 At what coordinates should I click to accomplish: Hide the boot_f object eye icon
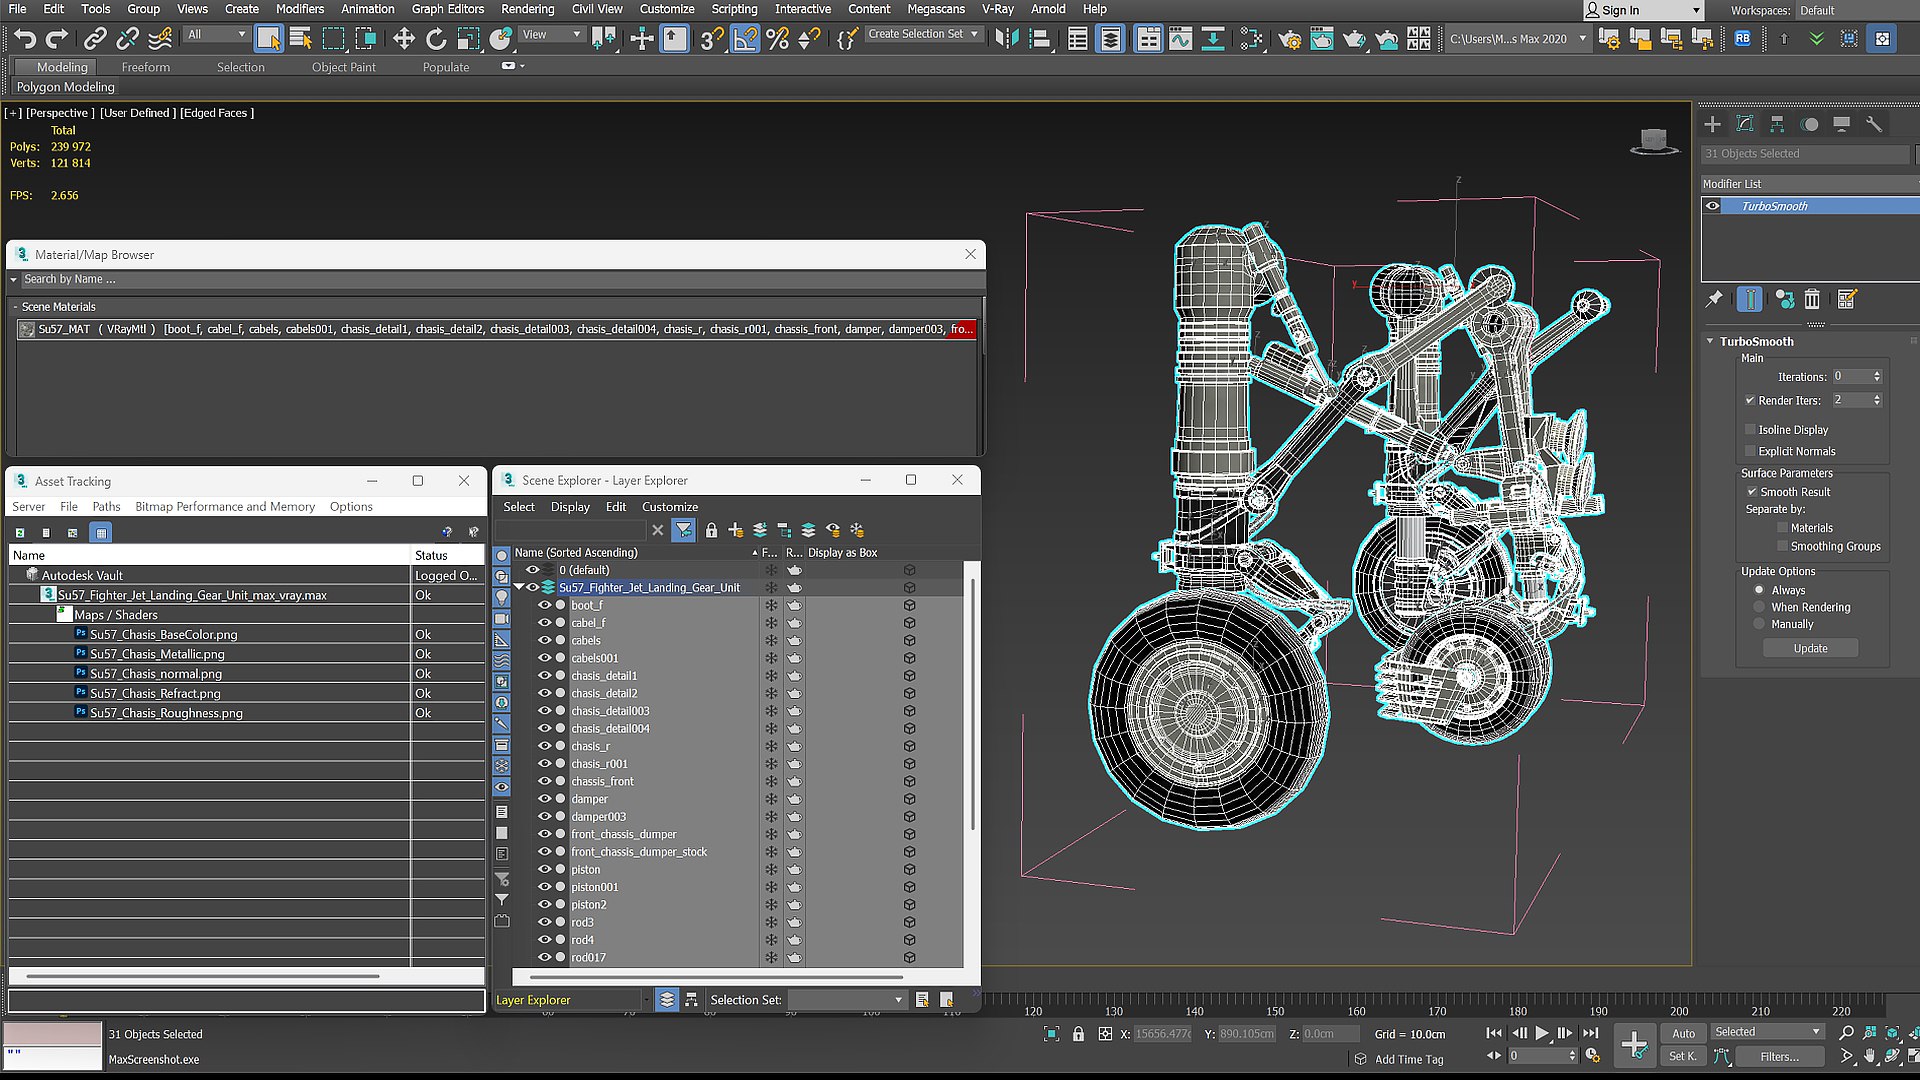[x=545, y=605]
